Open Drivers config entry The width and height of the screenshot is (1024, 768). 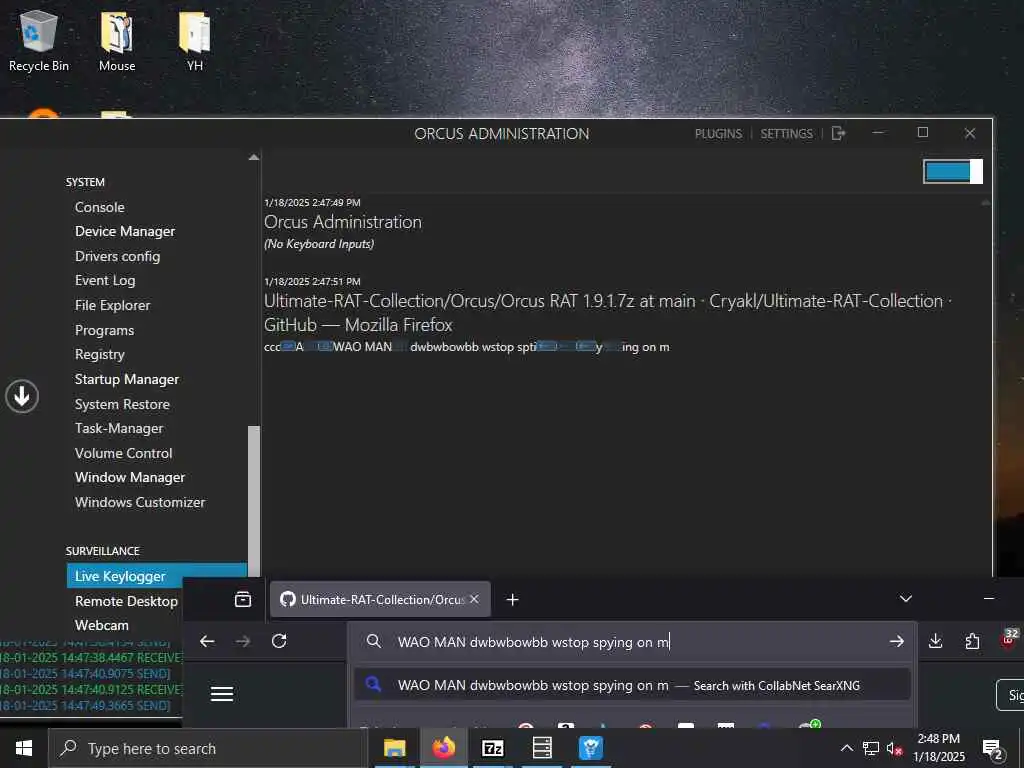(118, 256)
